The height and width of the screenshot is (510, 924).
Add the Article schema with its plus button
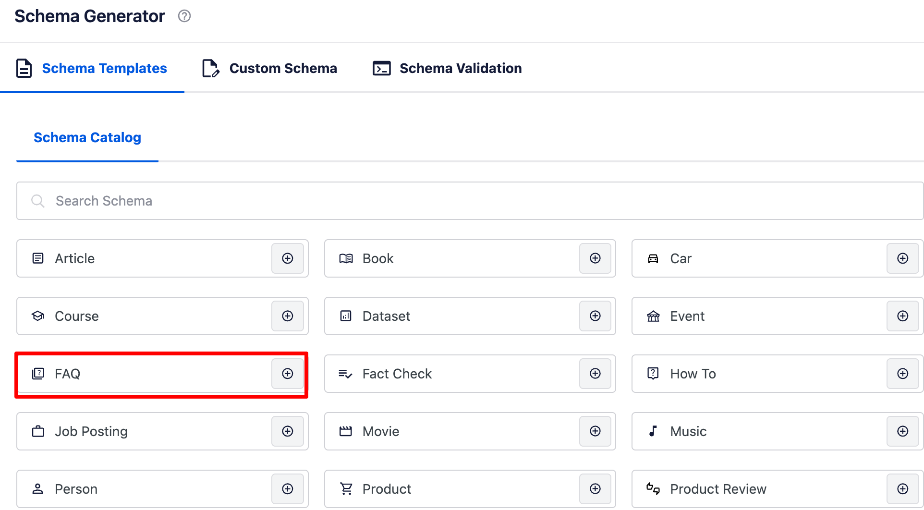288,258
